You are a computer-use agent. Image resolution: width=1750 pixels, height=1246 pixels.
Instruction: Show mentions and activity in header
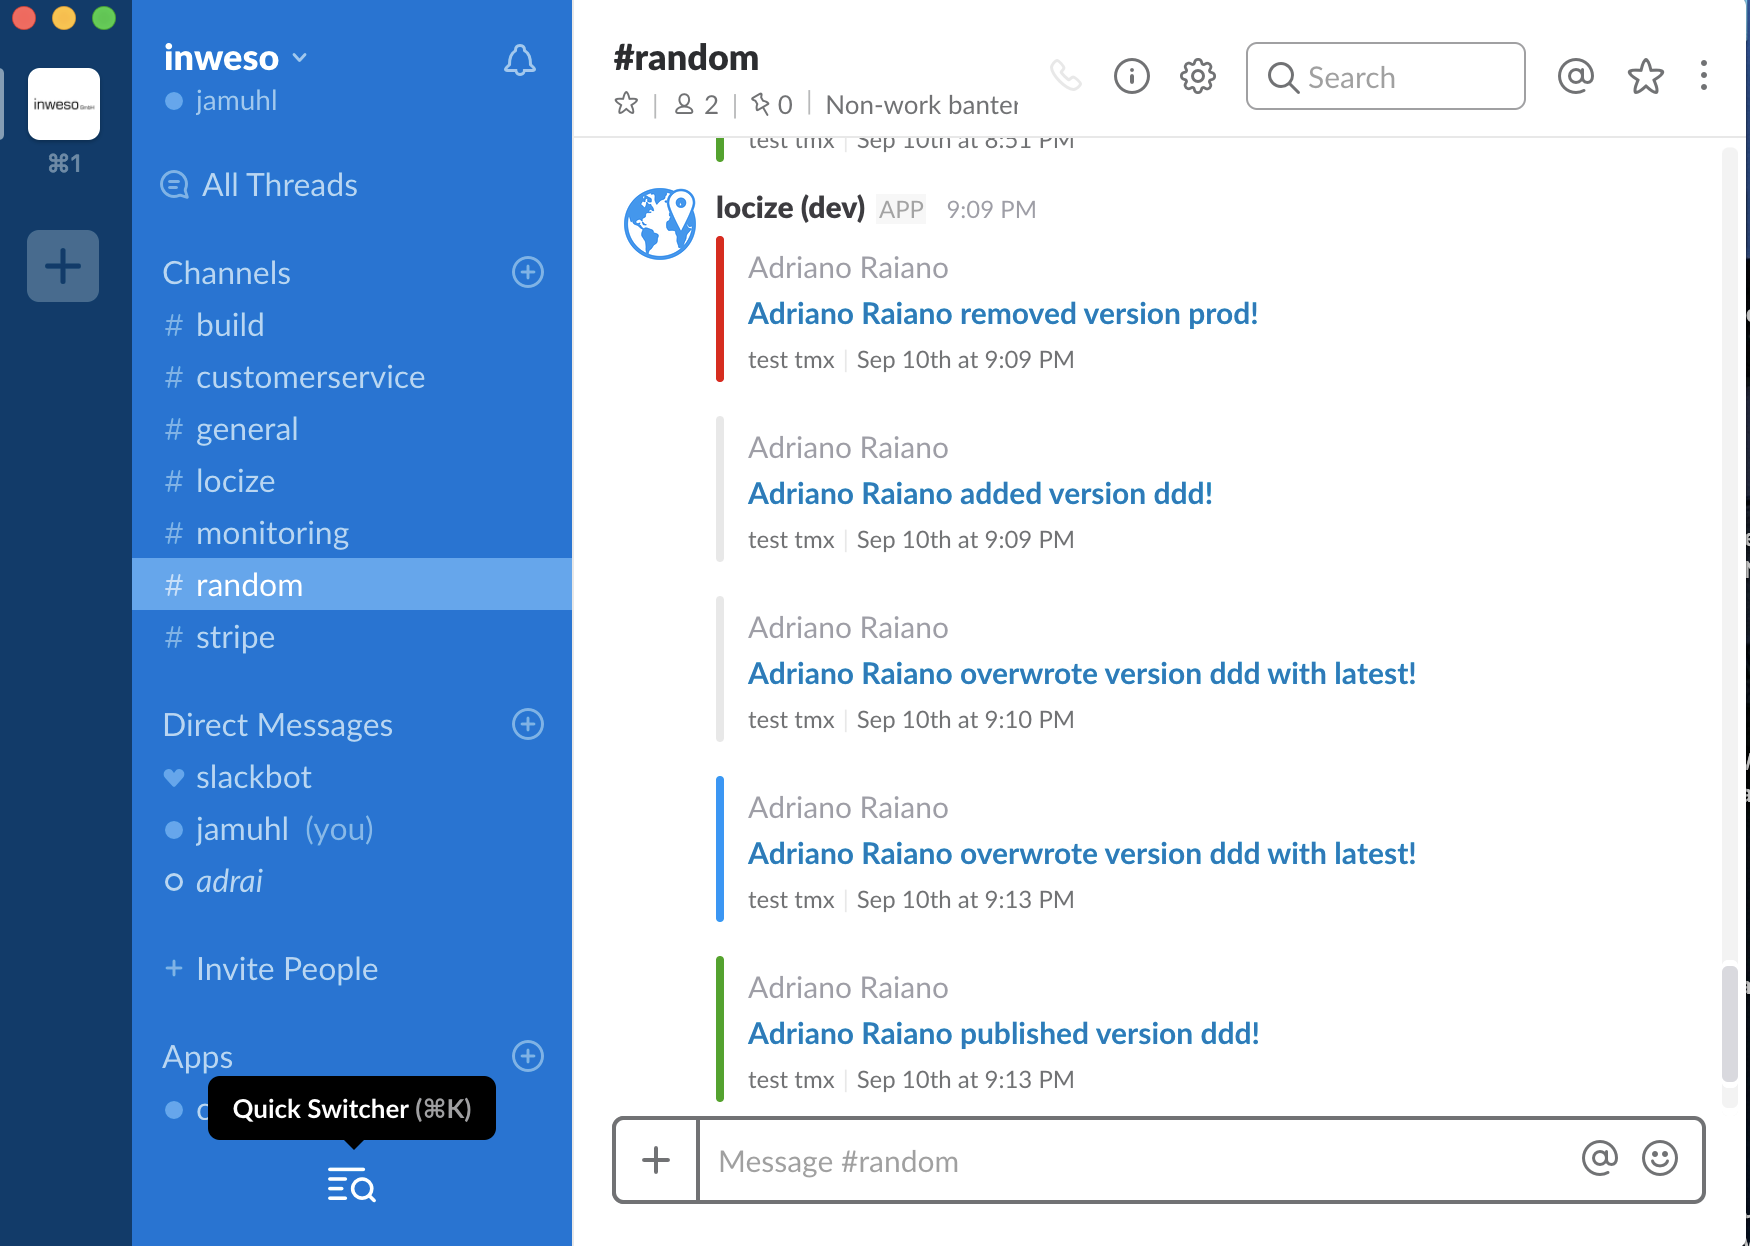pos(1575,76)
